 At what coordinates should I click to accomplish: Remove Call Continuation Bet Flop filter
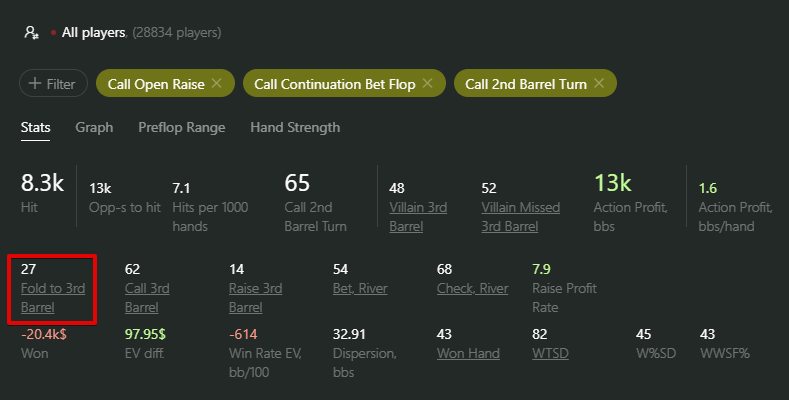pyautogui.click(x=427, y=84)
